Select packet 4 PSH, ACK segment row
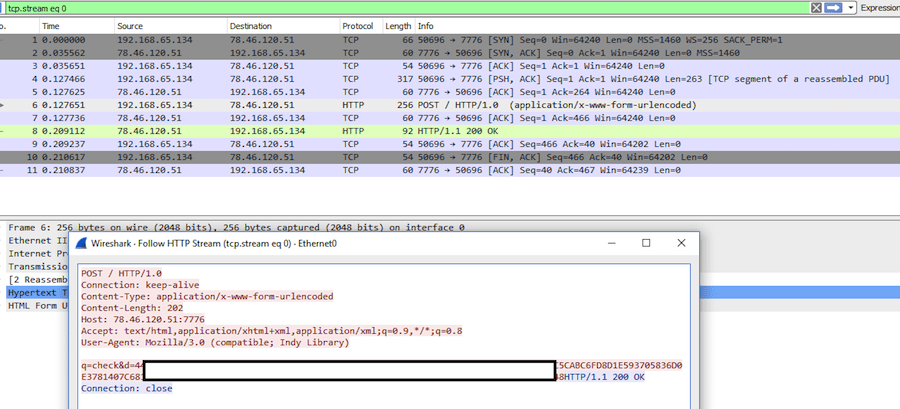This screenshot has height=409, width=900. (450, 79)
